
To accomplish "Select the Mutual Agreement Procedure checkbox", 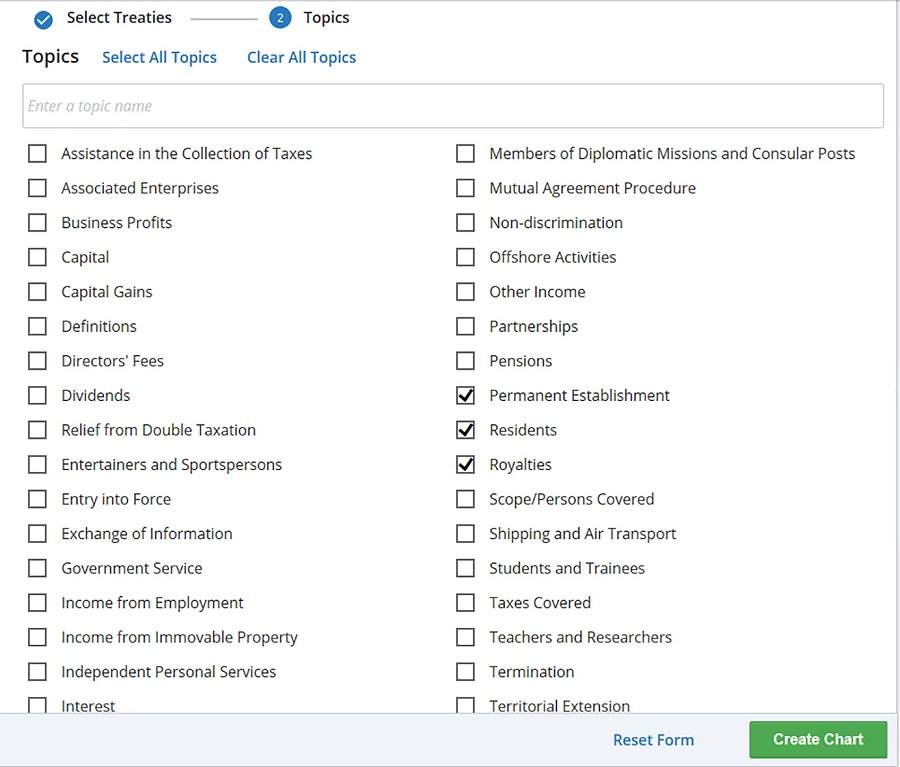I will point(465,188).
